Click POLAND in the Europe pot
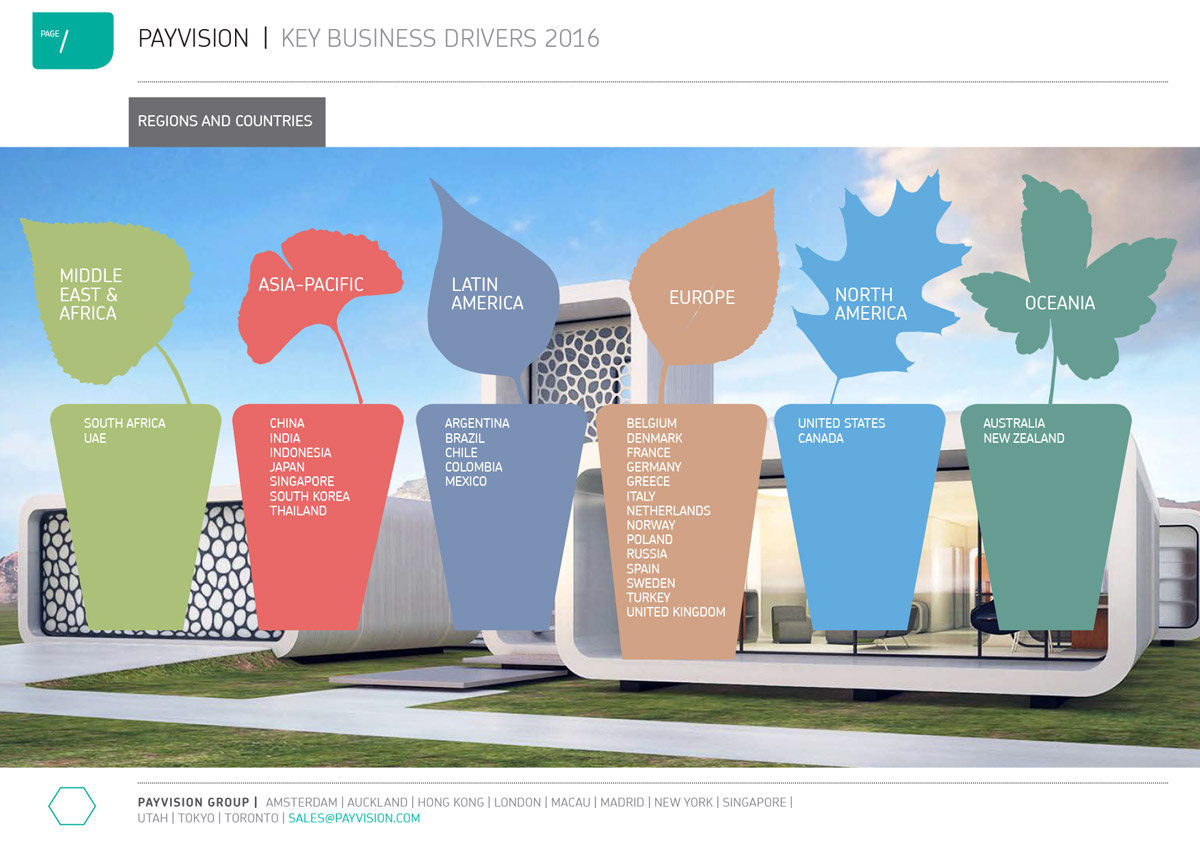Image resolution: width=1200 pixels, height=848 pixels. coord(650,539)
